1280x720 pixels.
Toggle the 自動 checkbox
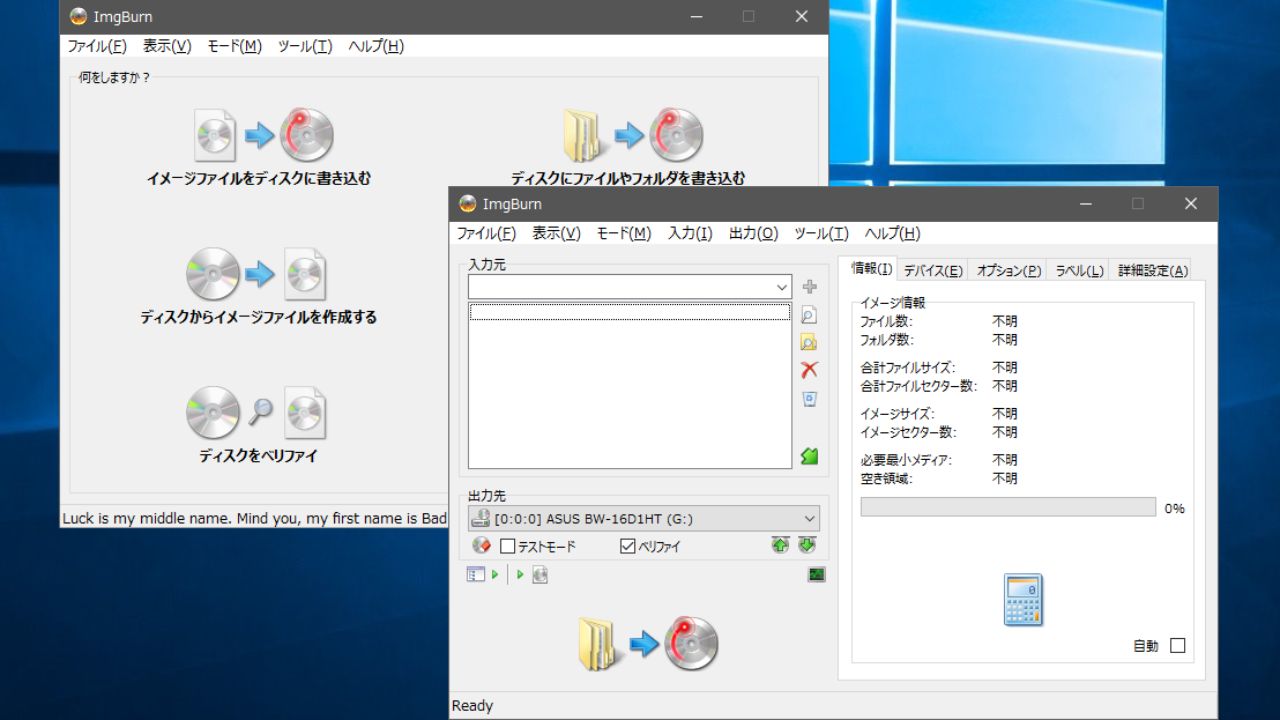pos(1178,646)
